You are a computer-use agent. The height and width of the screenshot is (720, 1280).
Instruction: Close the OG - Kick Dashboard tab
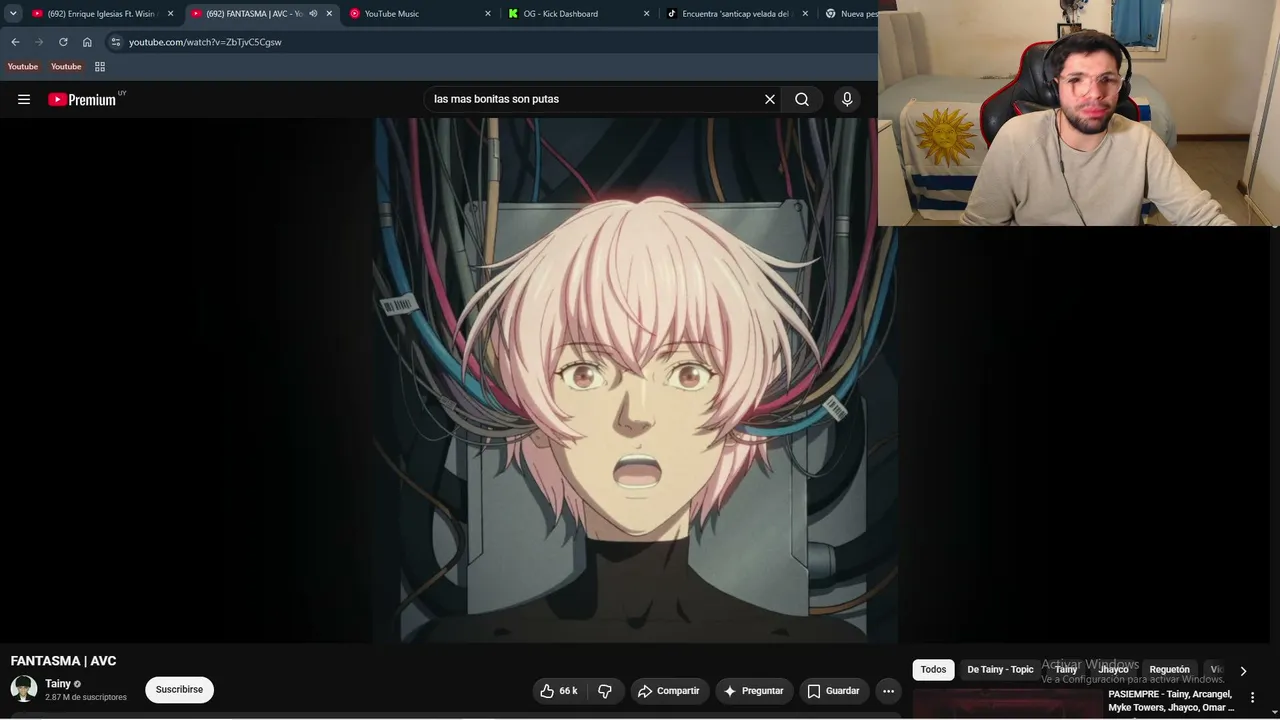(x=646, y=14)
